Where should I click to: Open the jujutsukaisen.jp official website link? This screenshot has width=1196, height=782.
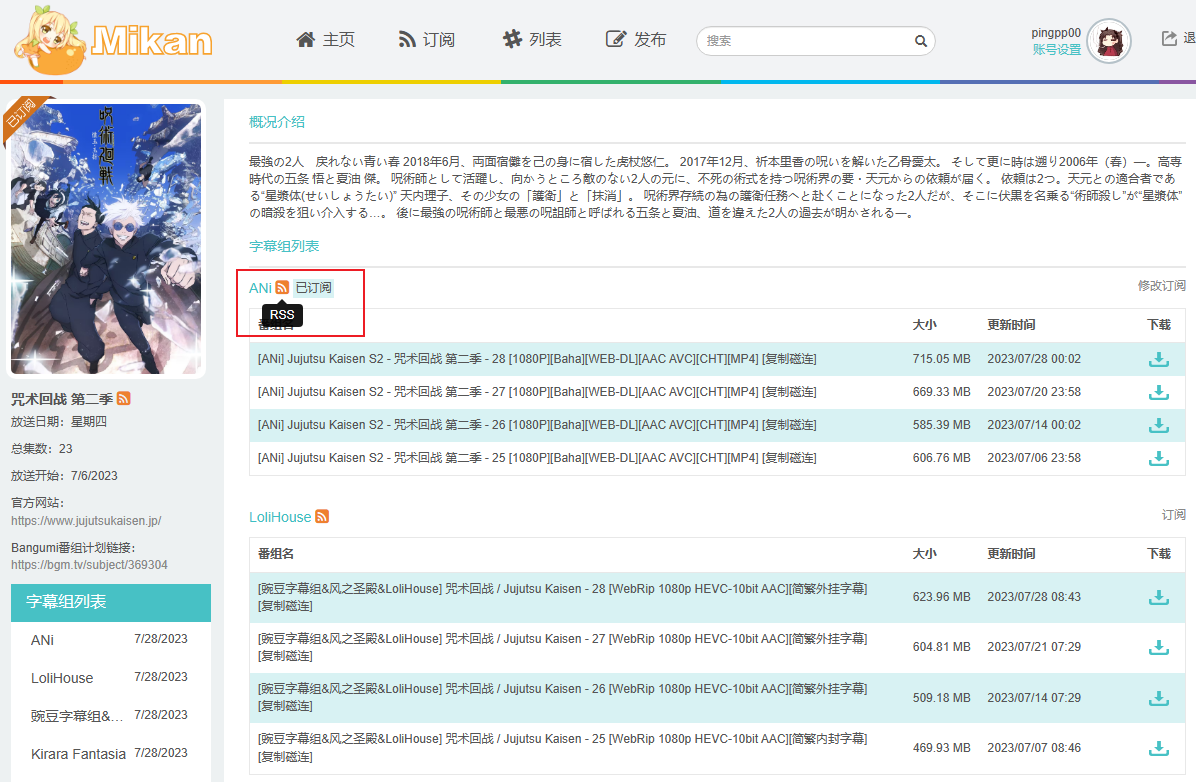[x=86, y=520]
